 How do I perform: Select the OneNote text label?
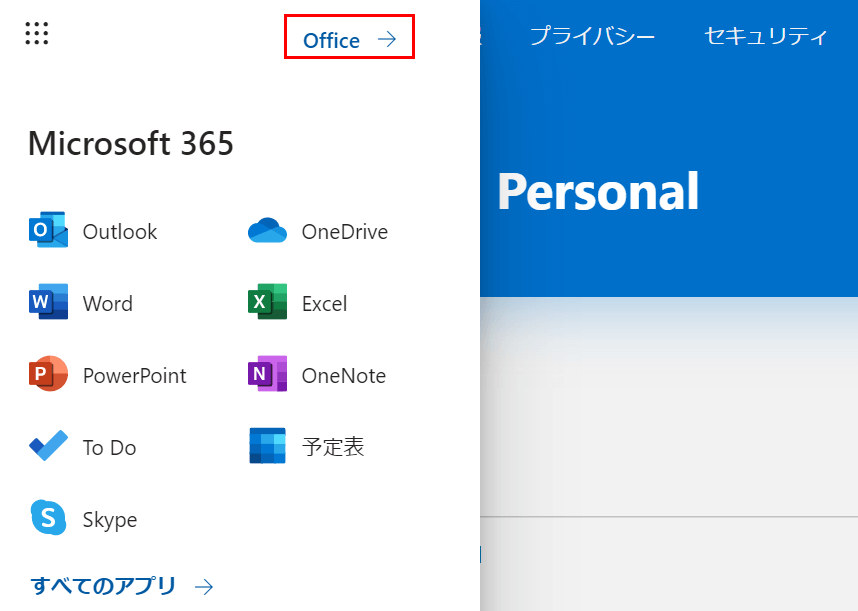pos(344,376)
